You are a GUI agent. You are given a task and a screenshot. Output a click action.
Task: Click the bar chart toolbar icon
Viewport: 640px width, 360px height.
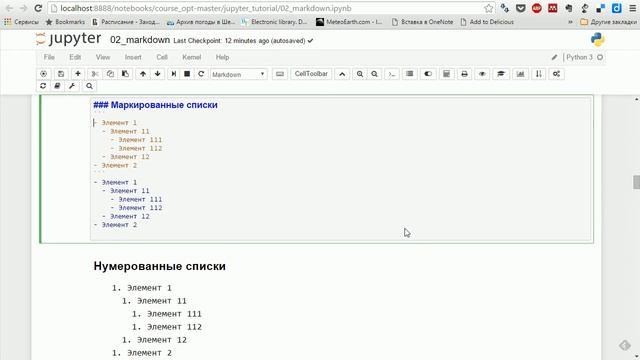coord(520,74)
